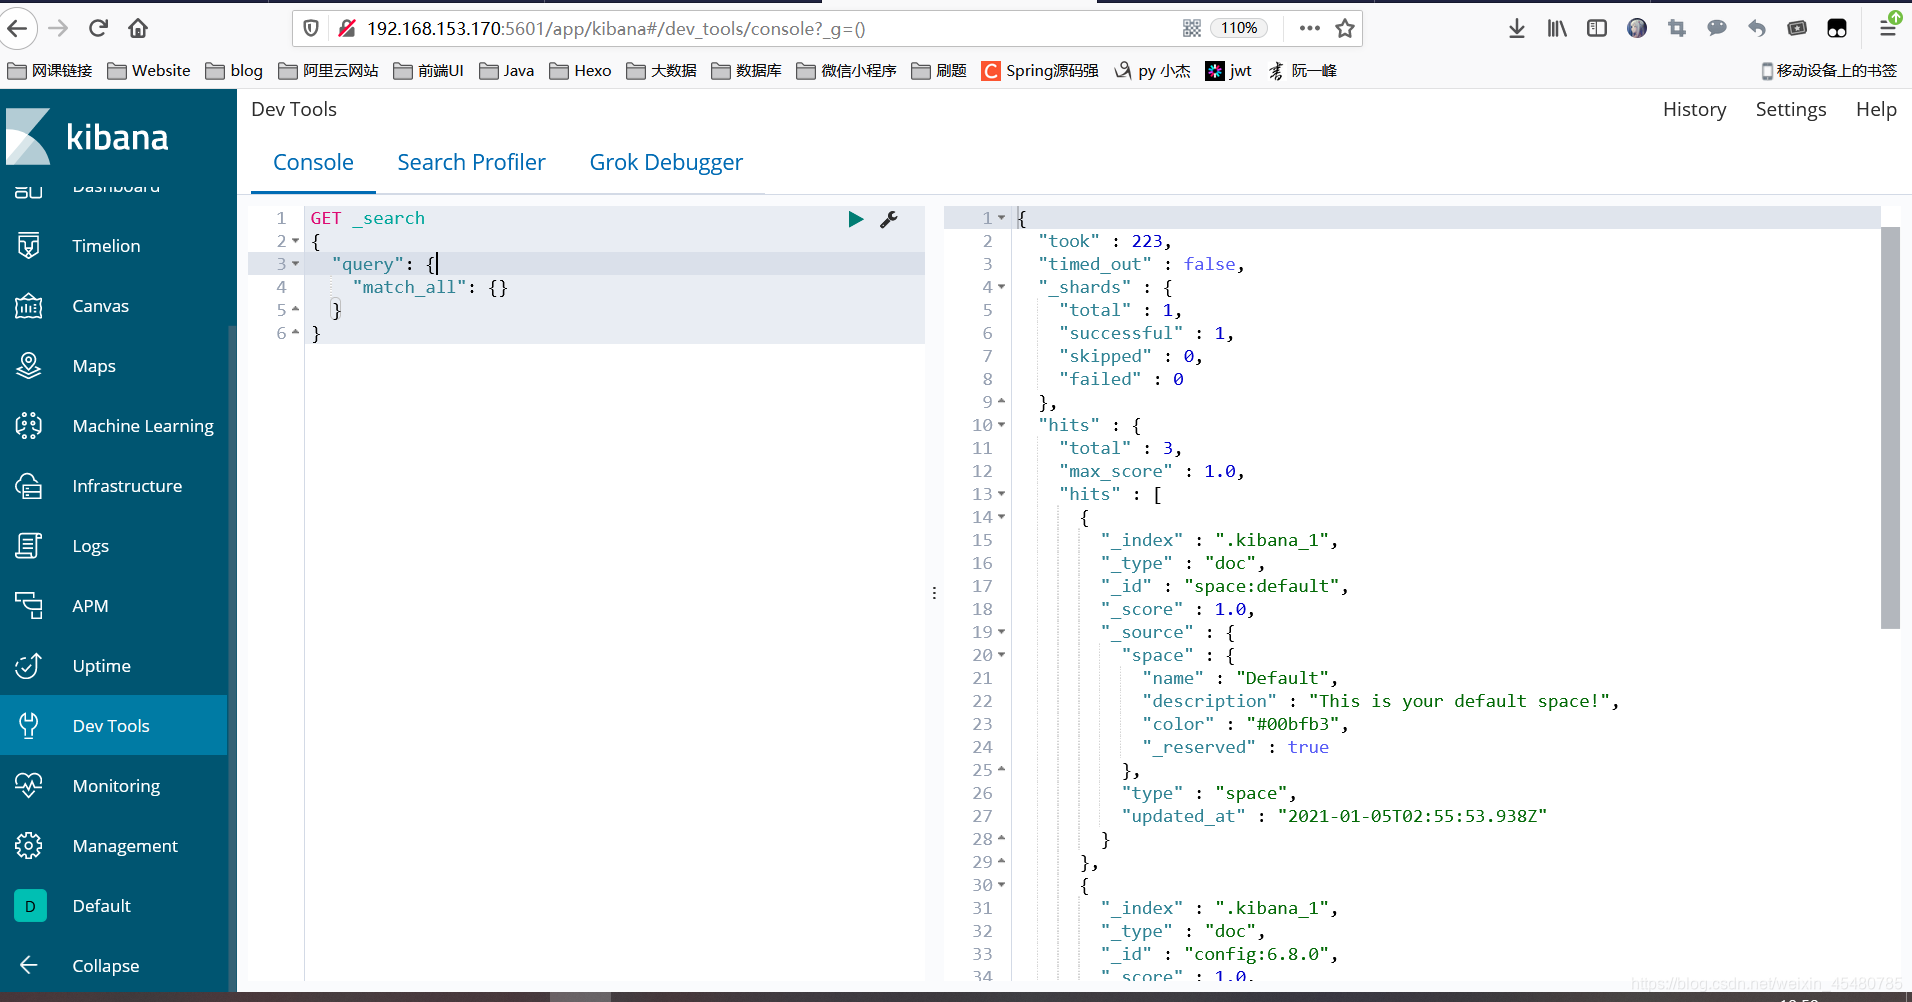Collapse the _source block at line 19
Screen dimensions: 1912x1002
click(1001, 632)
